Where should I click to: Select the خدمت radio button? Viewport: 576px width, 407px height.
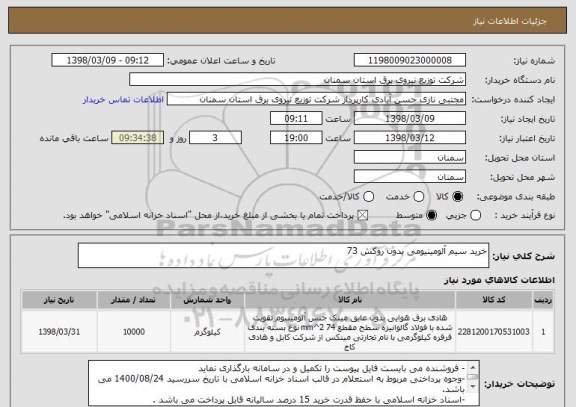point(418,197)
